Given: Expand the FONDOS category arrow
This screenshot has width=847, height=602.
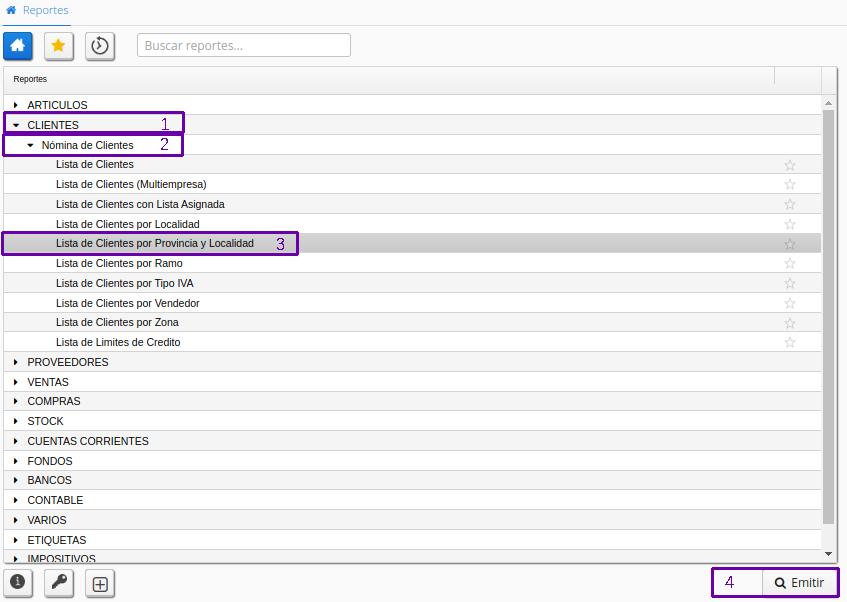Looking at the screenshot, I should [16, 461].
